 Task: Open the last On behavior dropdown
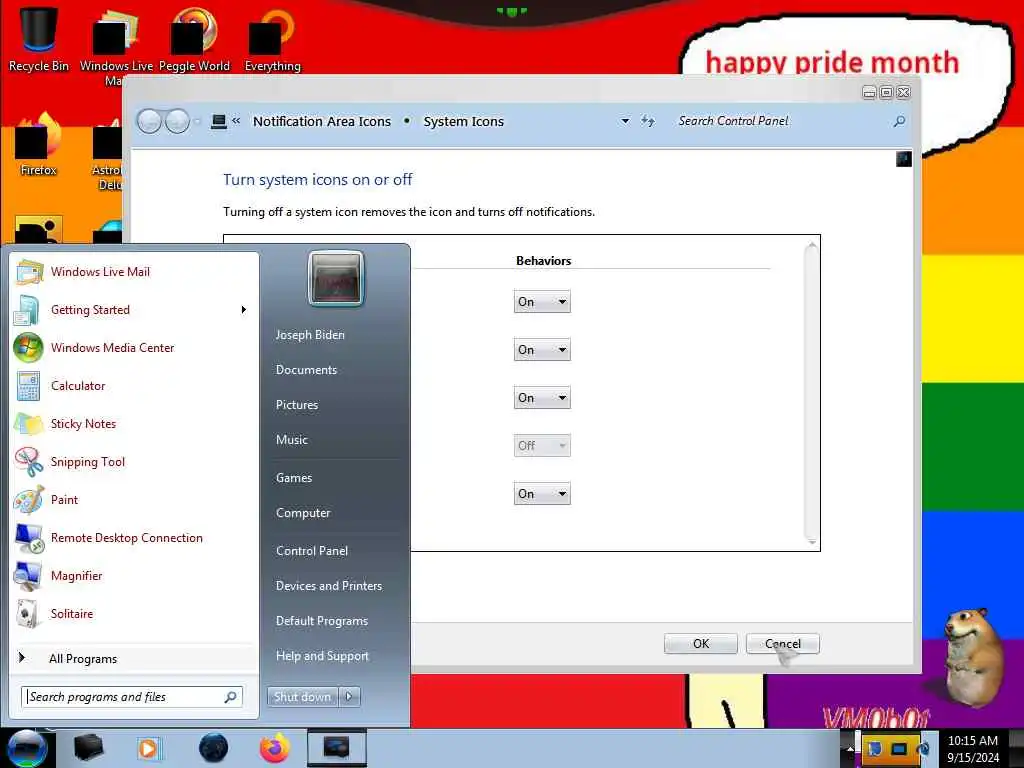(542, 494)
